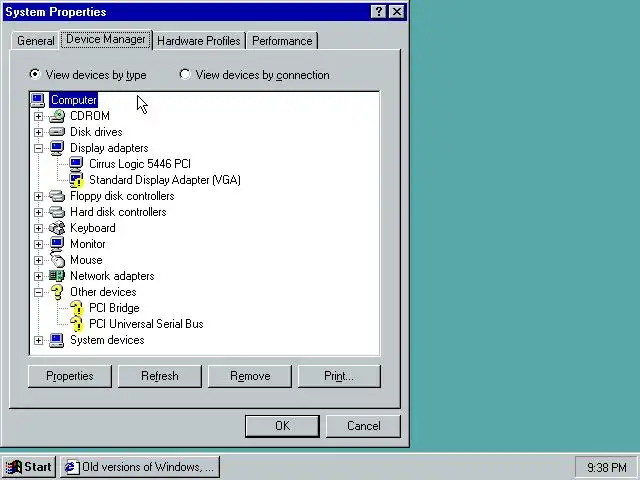Collapse the Other devices node

click(38, 292)
